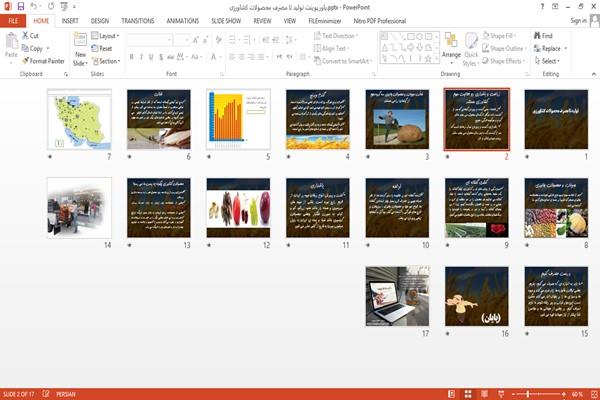The image size is (600, 400).
Task: Collapse the ribbon with chevron
Action: [x=594, y=74]
